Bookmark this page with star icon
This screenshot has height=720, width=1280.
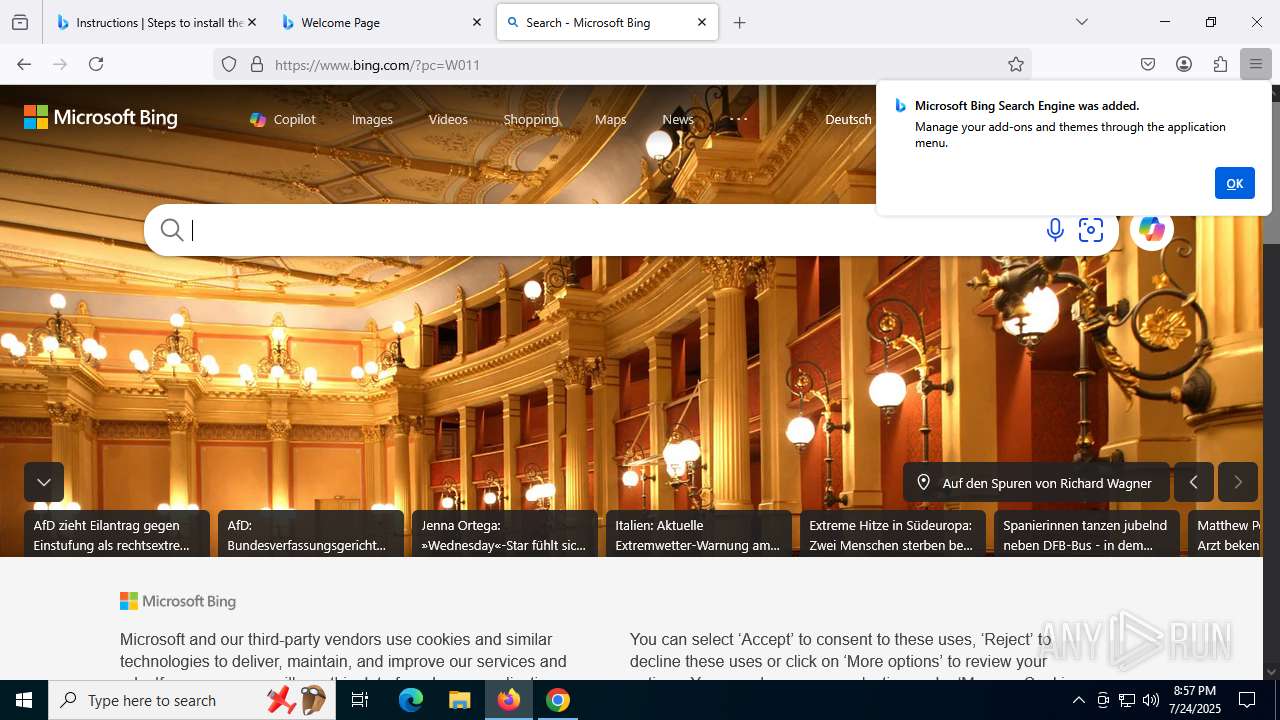point(1016,64)
